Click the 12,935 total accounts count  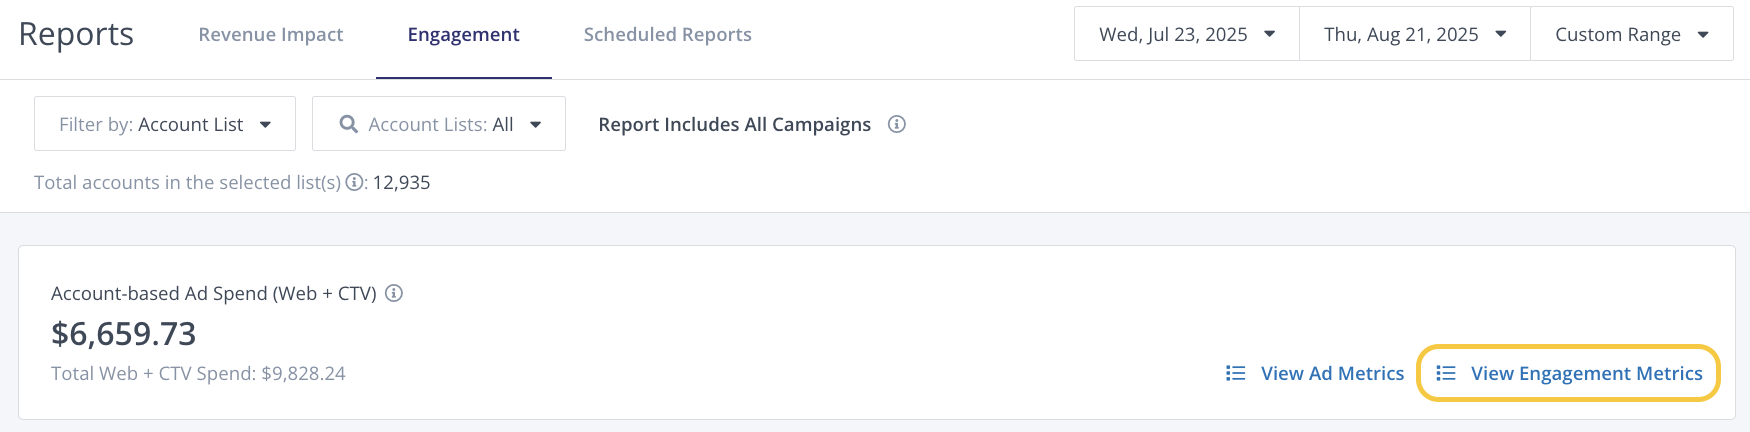(x=401, y=183)
